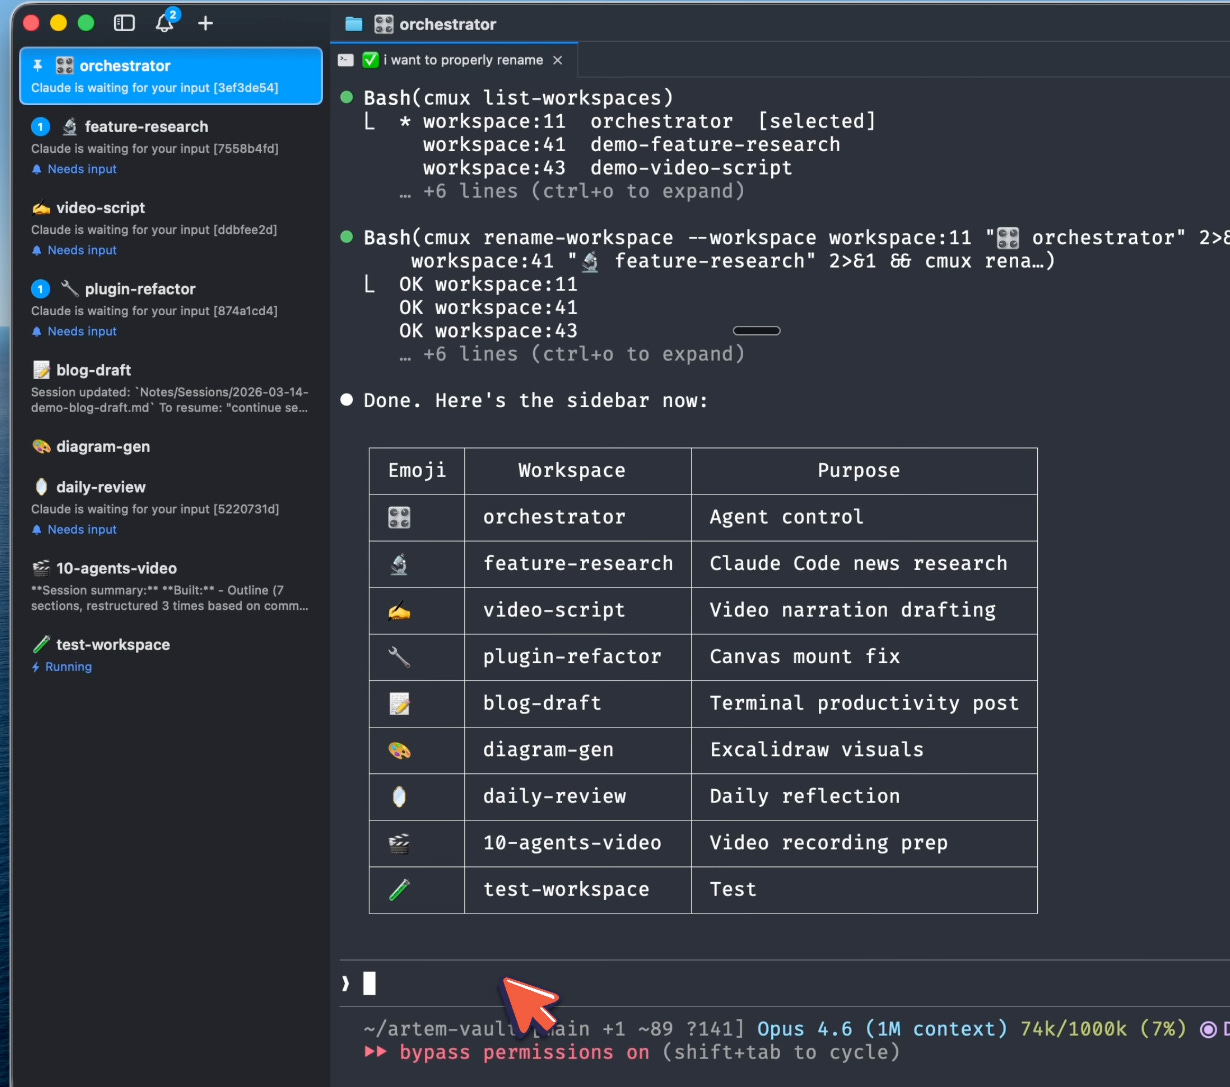This screenshot has height=1087, width=1230.
Task: Open the Needs input alert under feature-research
Action: click(x=73, y=169)
